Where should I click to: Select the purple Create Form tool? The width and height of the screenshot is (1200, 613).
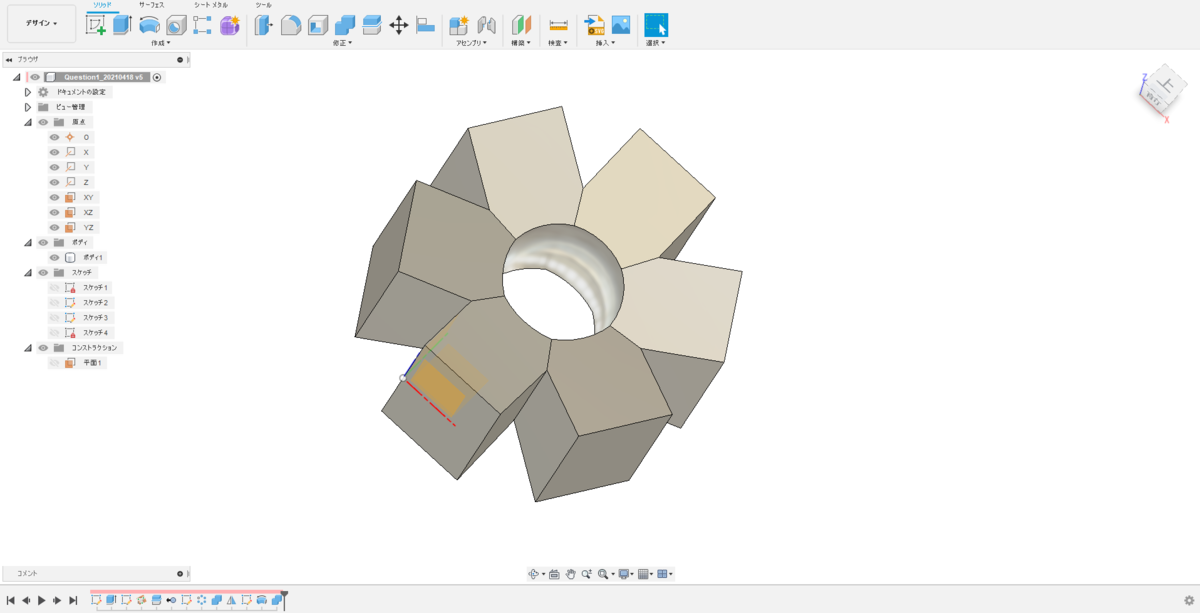point(229,25)
